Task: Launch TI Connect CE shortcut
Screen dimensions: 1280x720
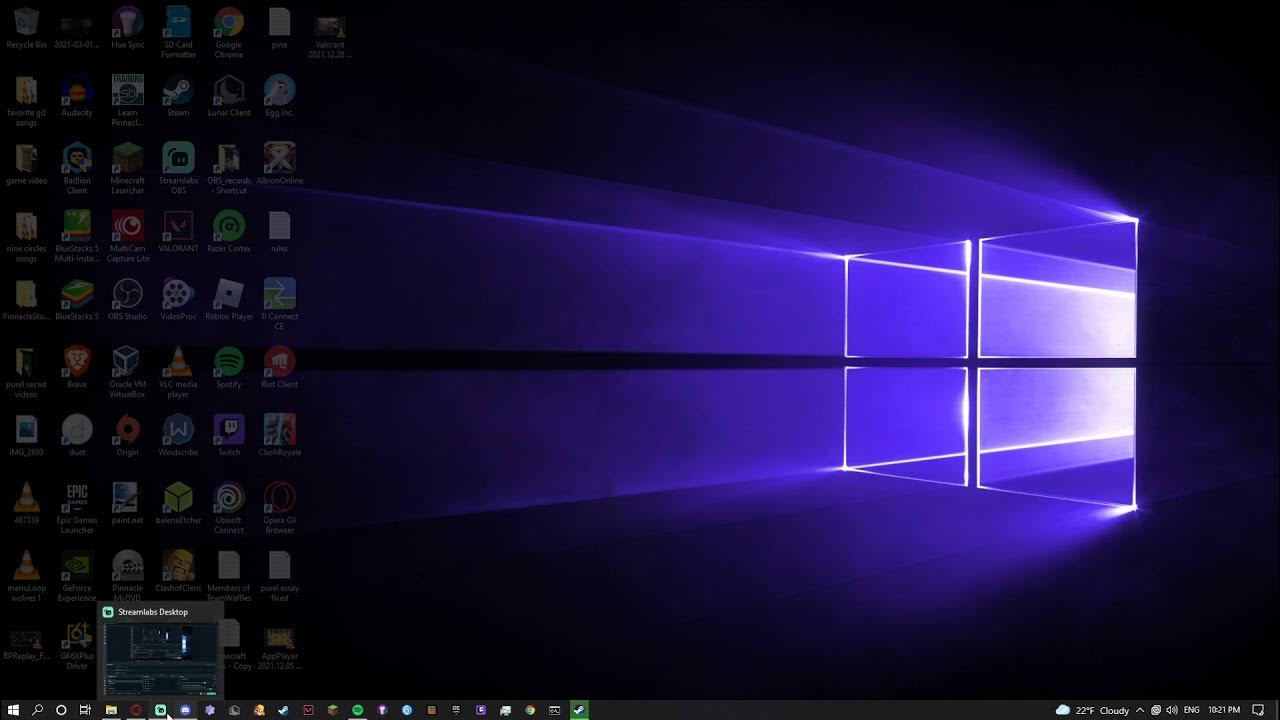Action: (x=279, y=305)
